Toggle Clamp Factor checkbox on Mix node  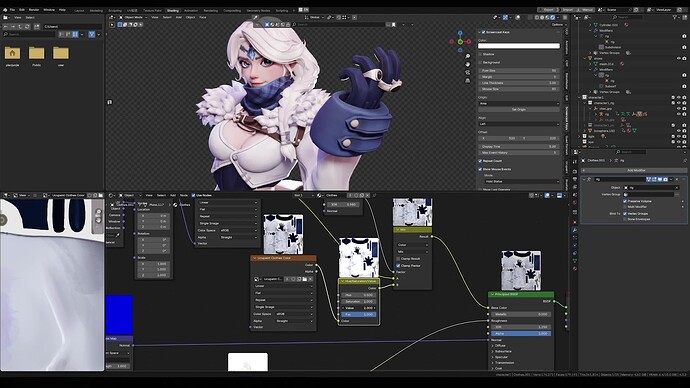398,266
